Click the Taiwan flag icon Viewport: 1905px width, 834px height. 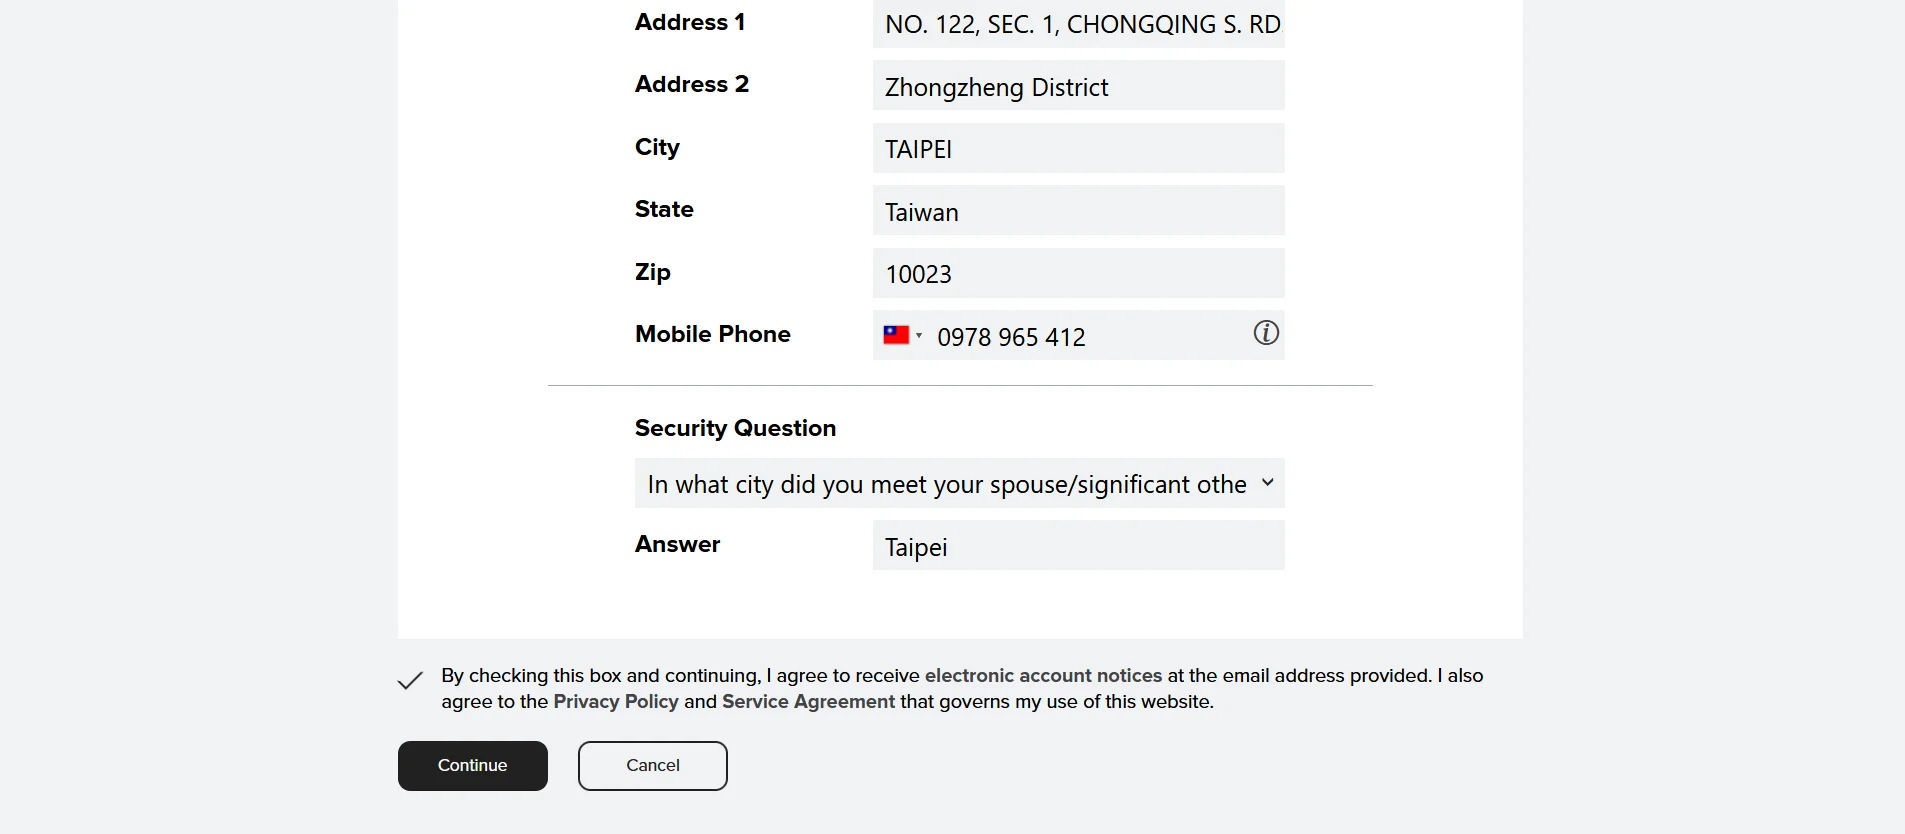pos(896,335)
